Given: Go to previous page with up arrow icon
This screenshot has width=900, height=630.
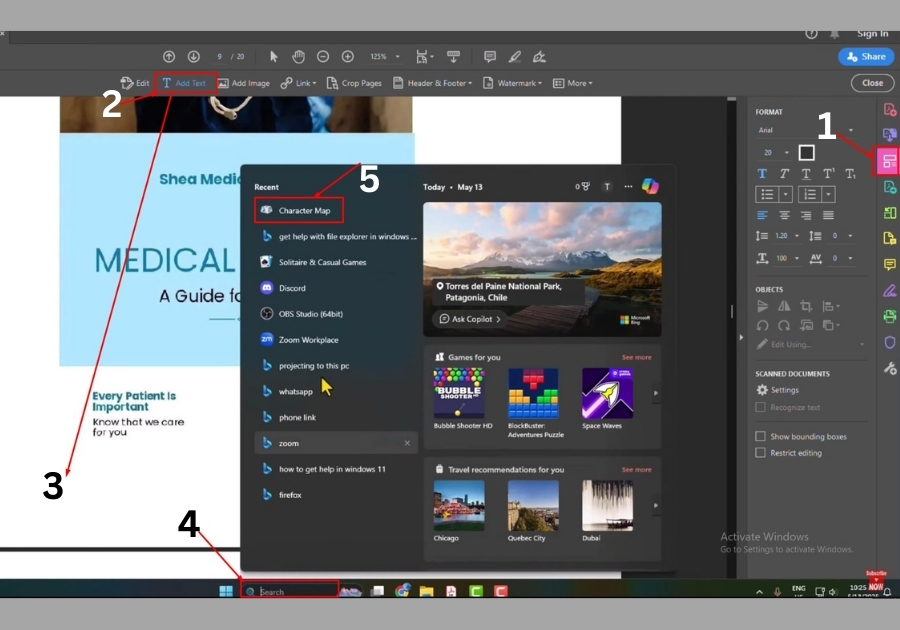Looking at the screenshot, I should click(169, 57).
